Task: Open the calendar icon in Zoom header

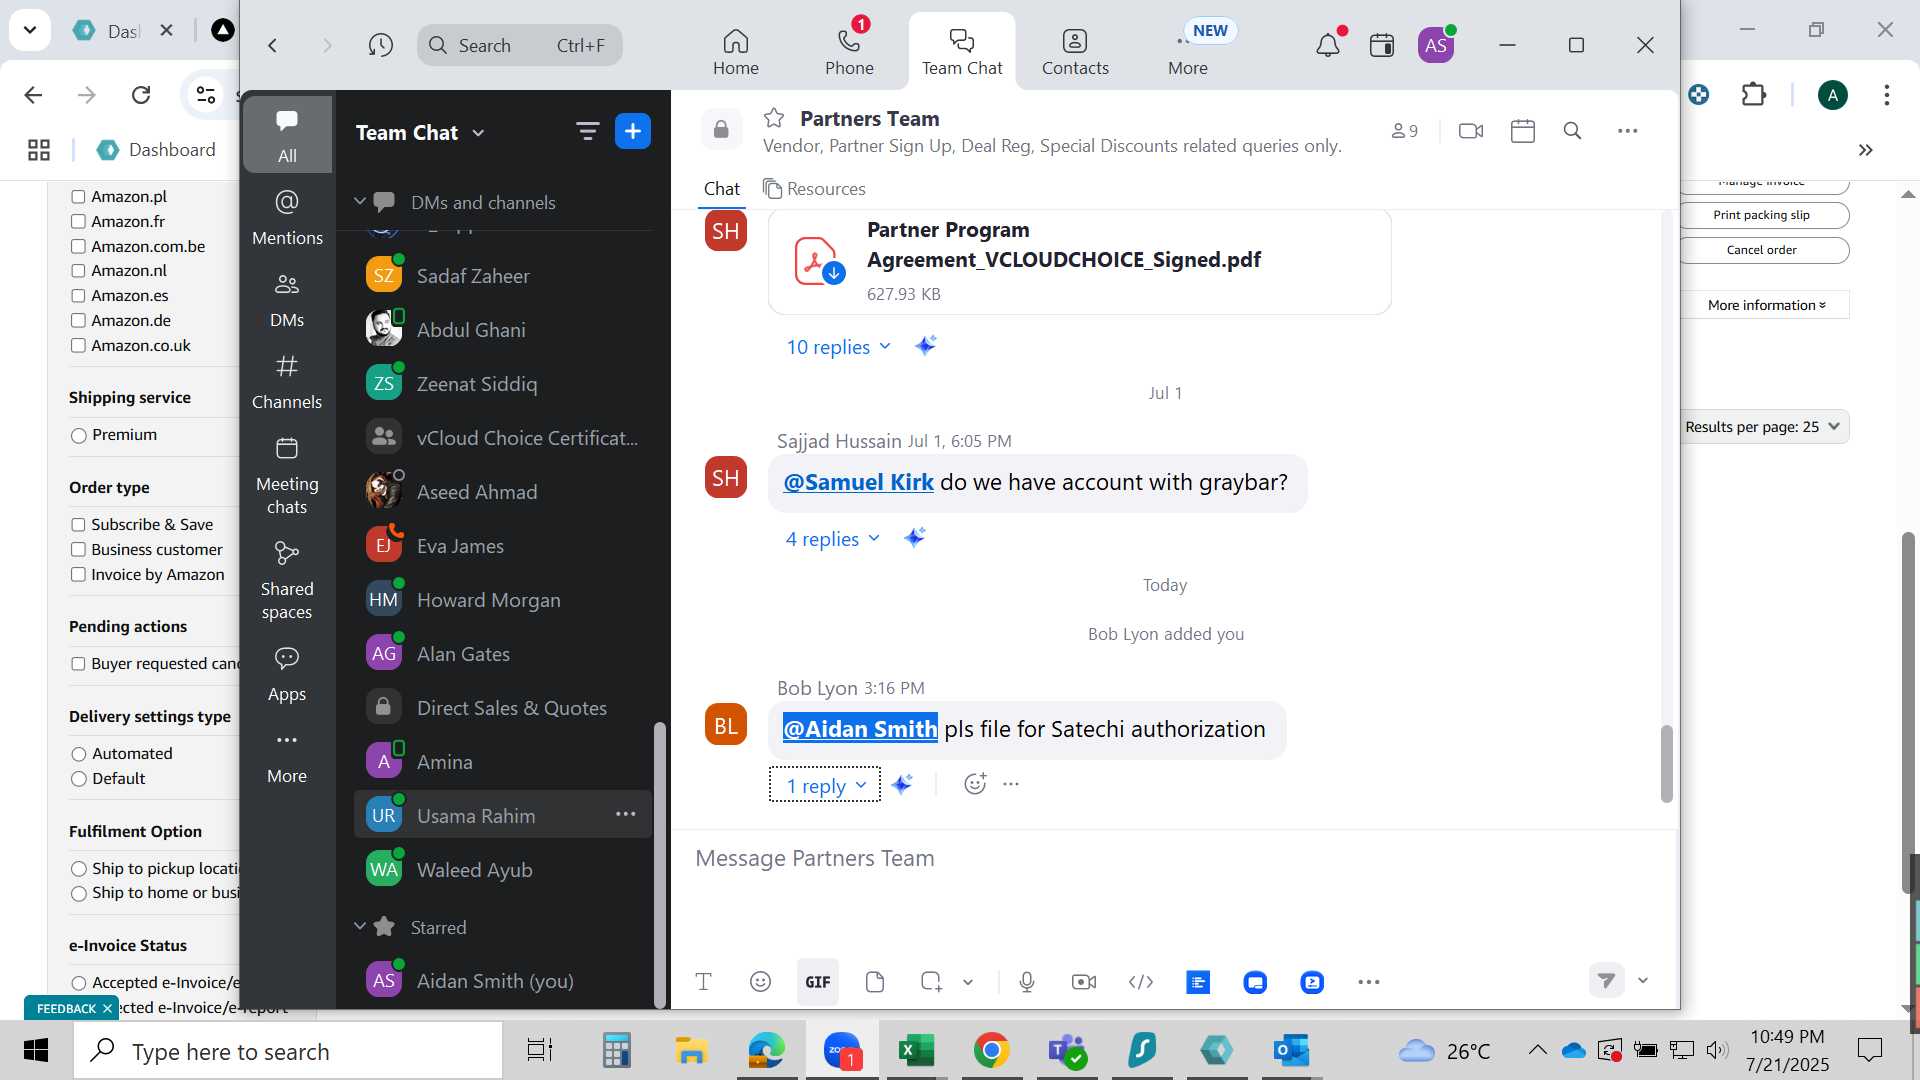Action: coord(1382,45)
